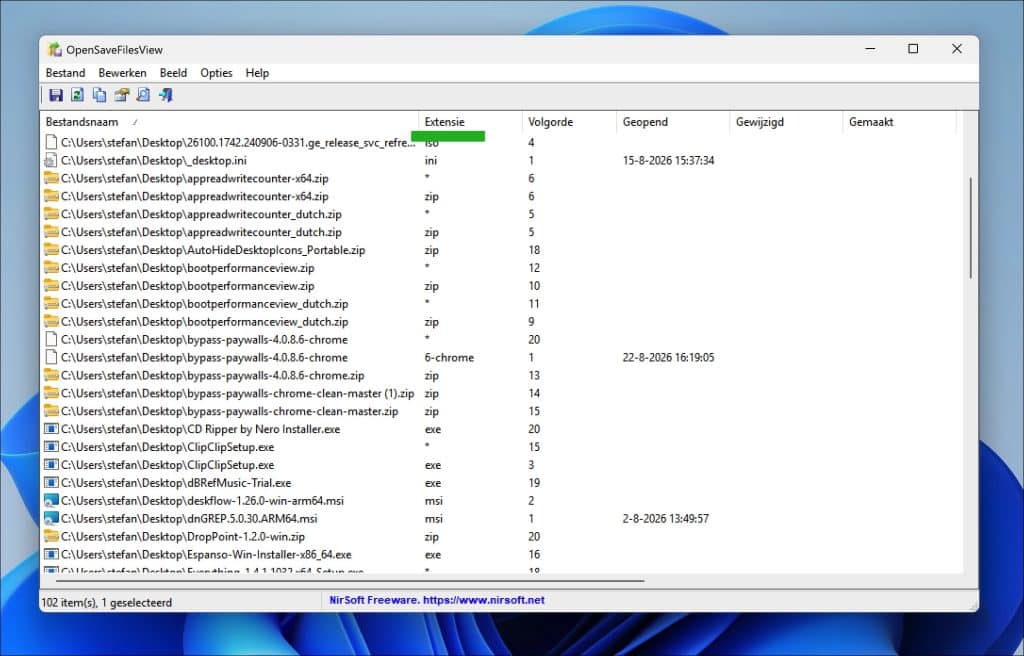
Task: Click icon of the bypass-paywalls-4.0.8.6-chrome row with 6-chrome extension
Action: [50, 357]
